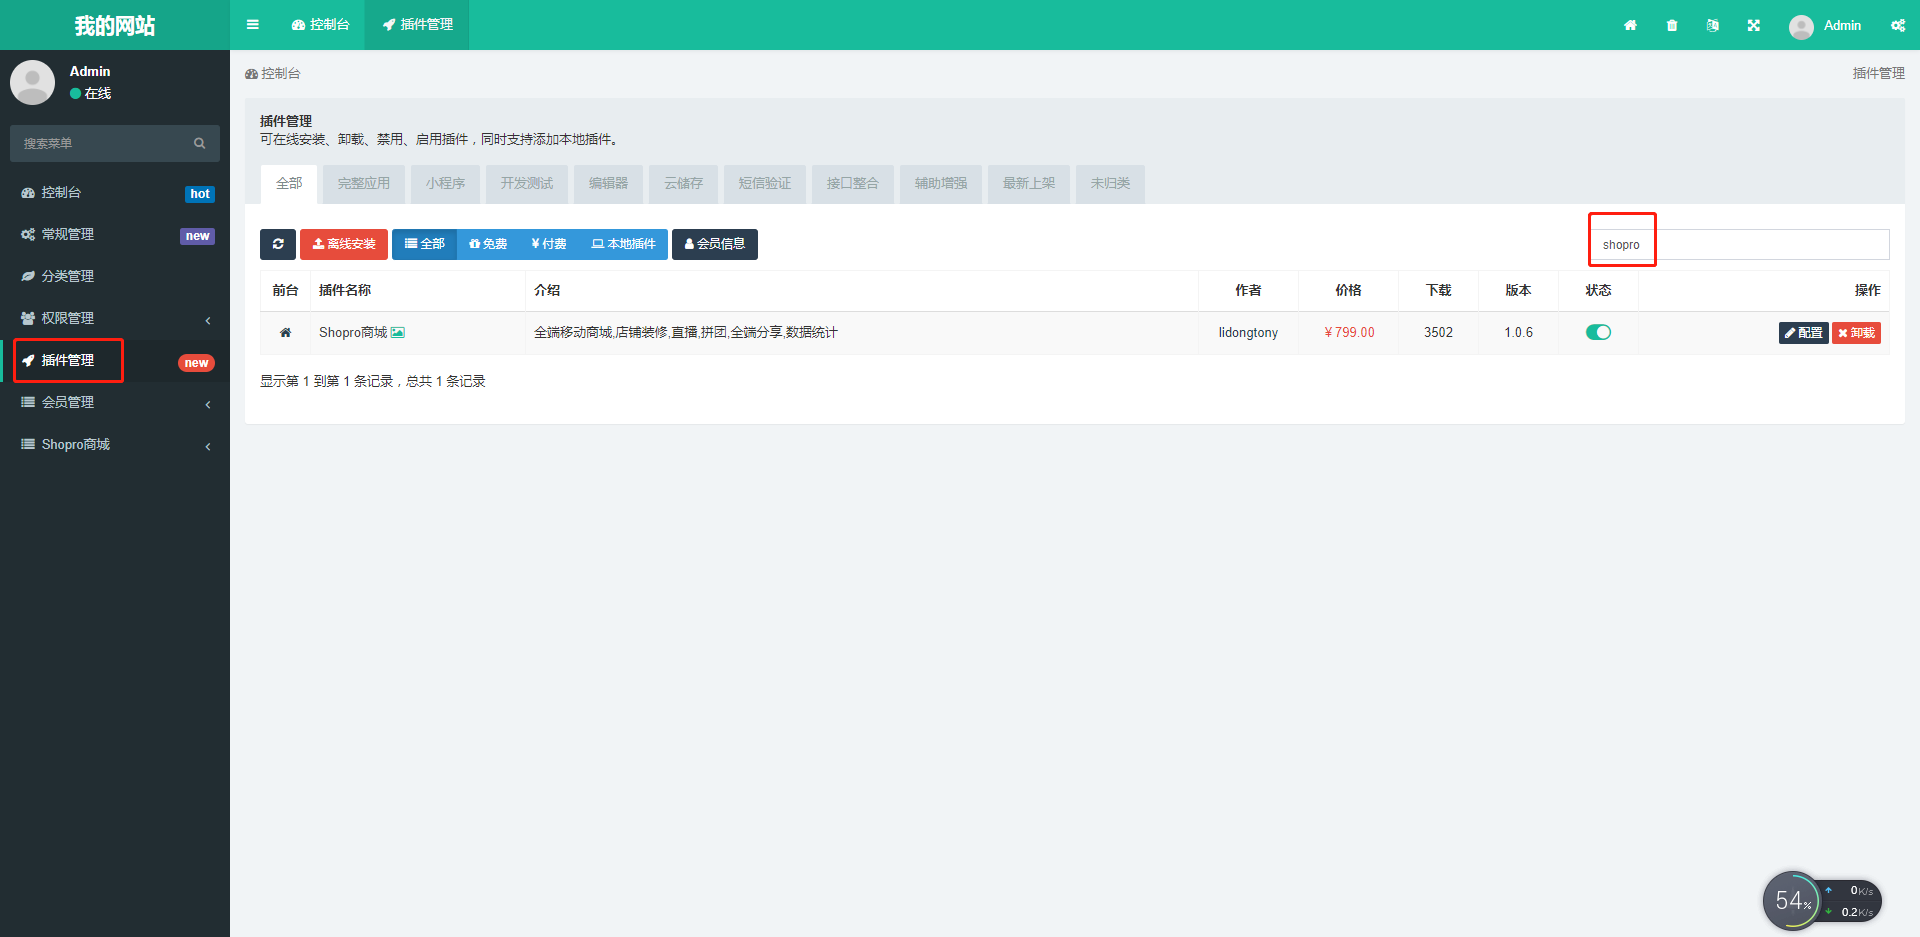
Task: Click the search magnifier in menu search
Action: (x=200, y=144)
